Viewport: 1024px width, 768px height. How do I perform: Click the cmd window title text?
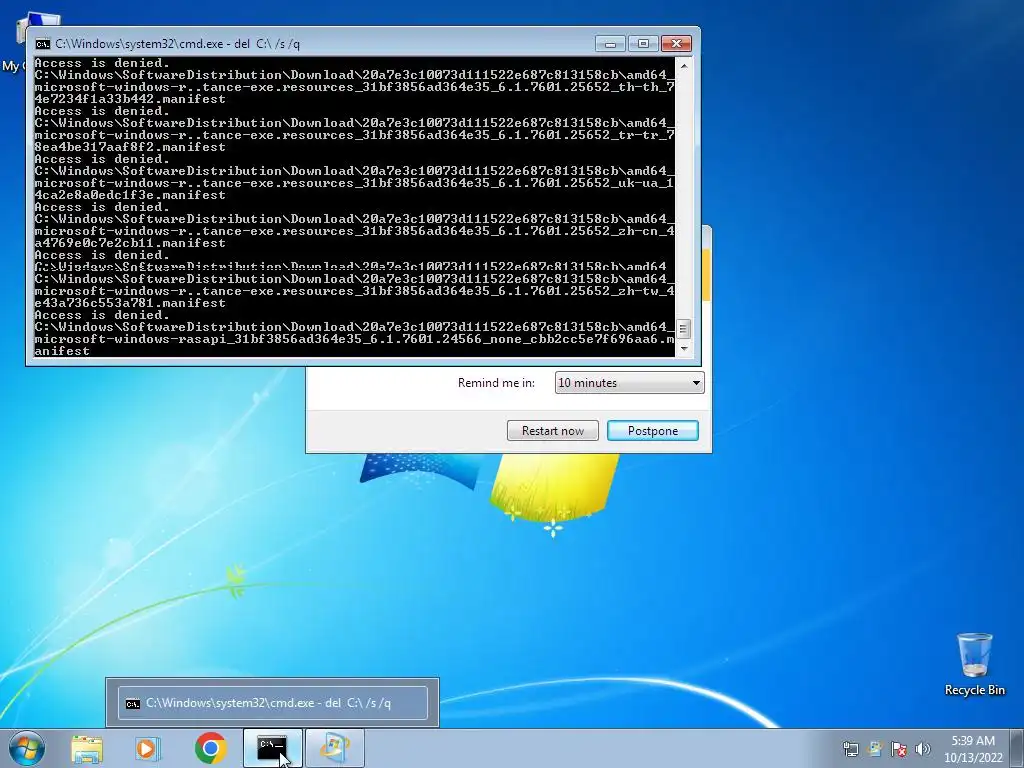[x=177, y=44]
